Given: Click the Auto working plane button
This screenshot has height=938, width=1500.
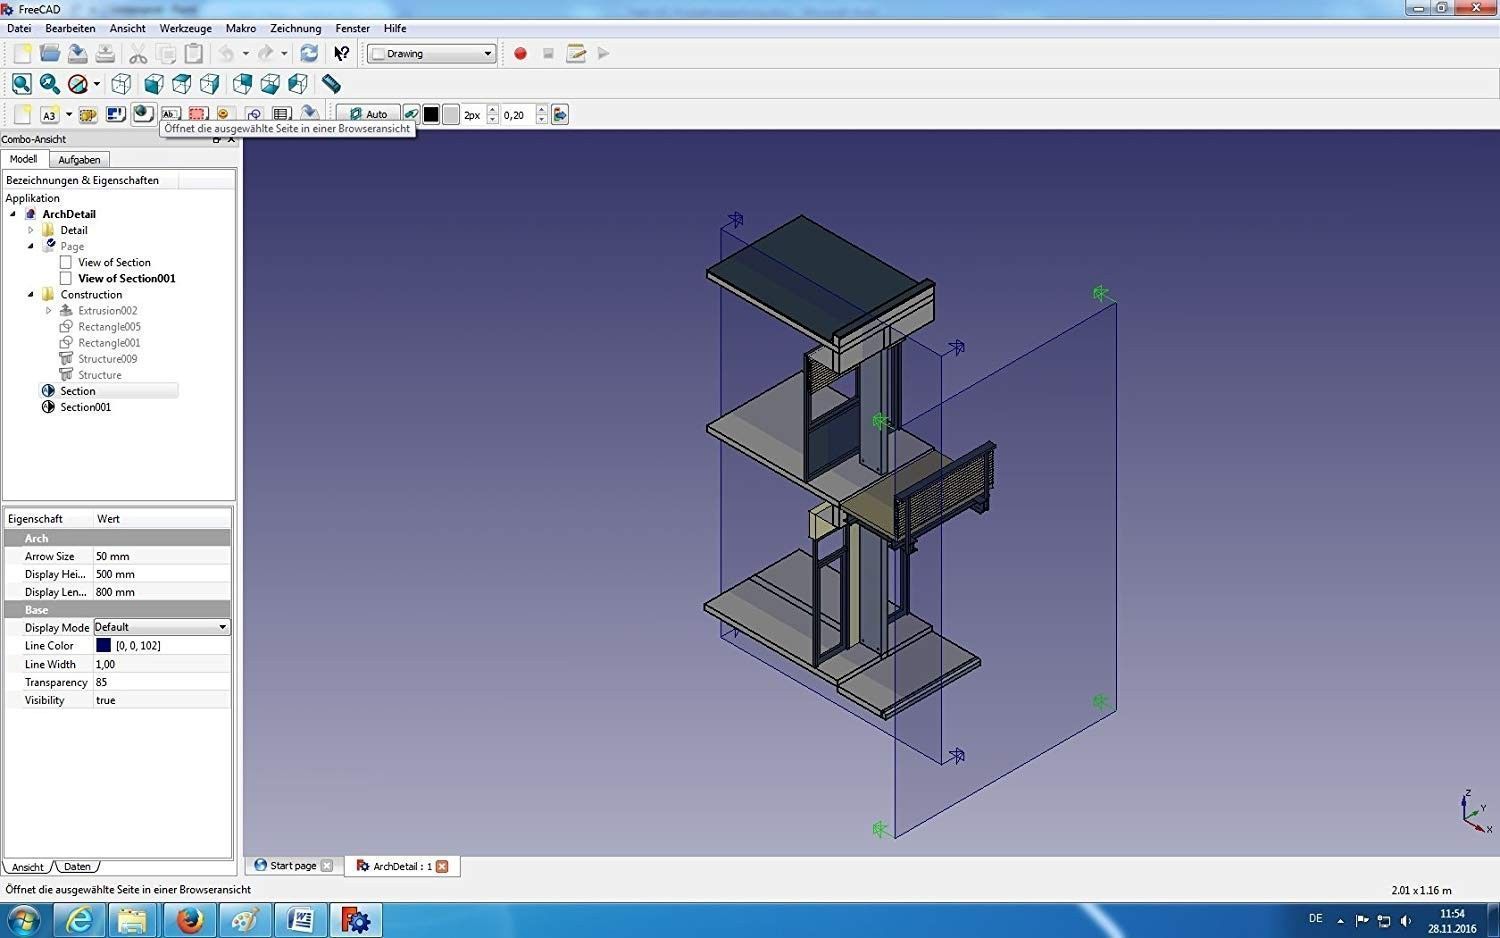Looking at the screenshot, I should click(368, 115).
